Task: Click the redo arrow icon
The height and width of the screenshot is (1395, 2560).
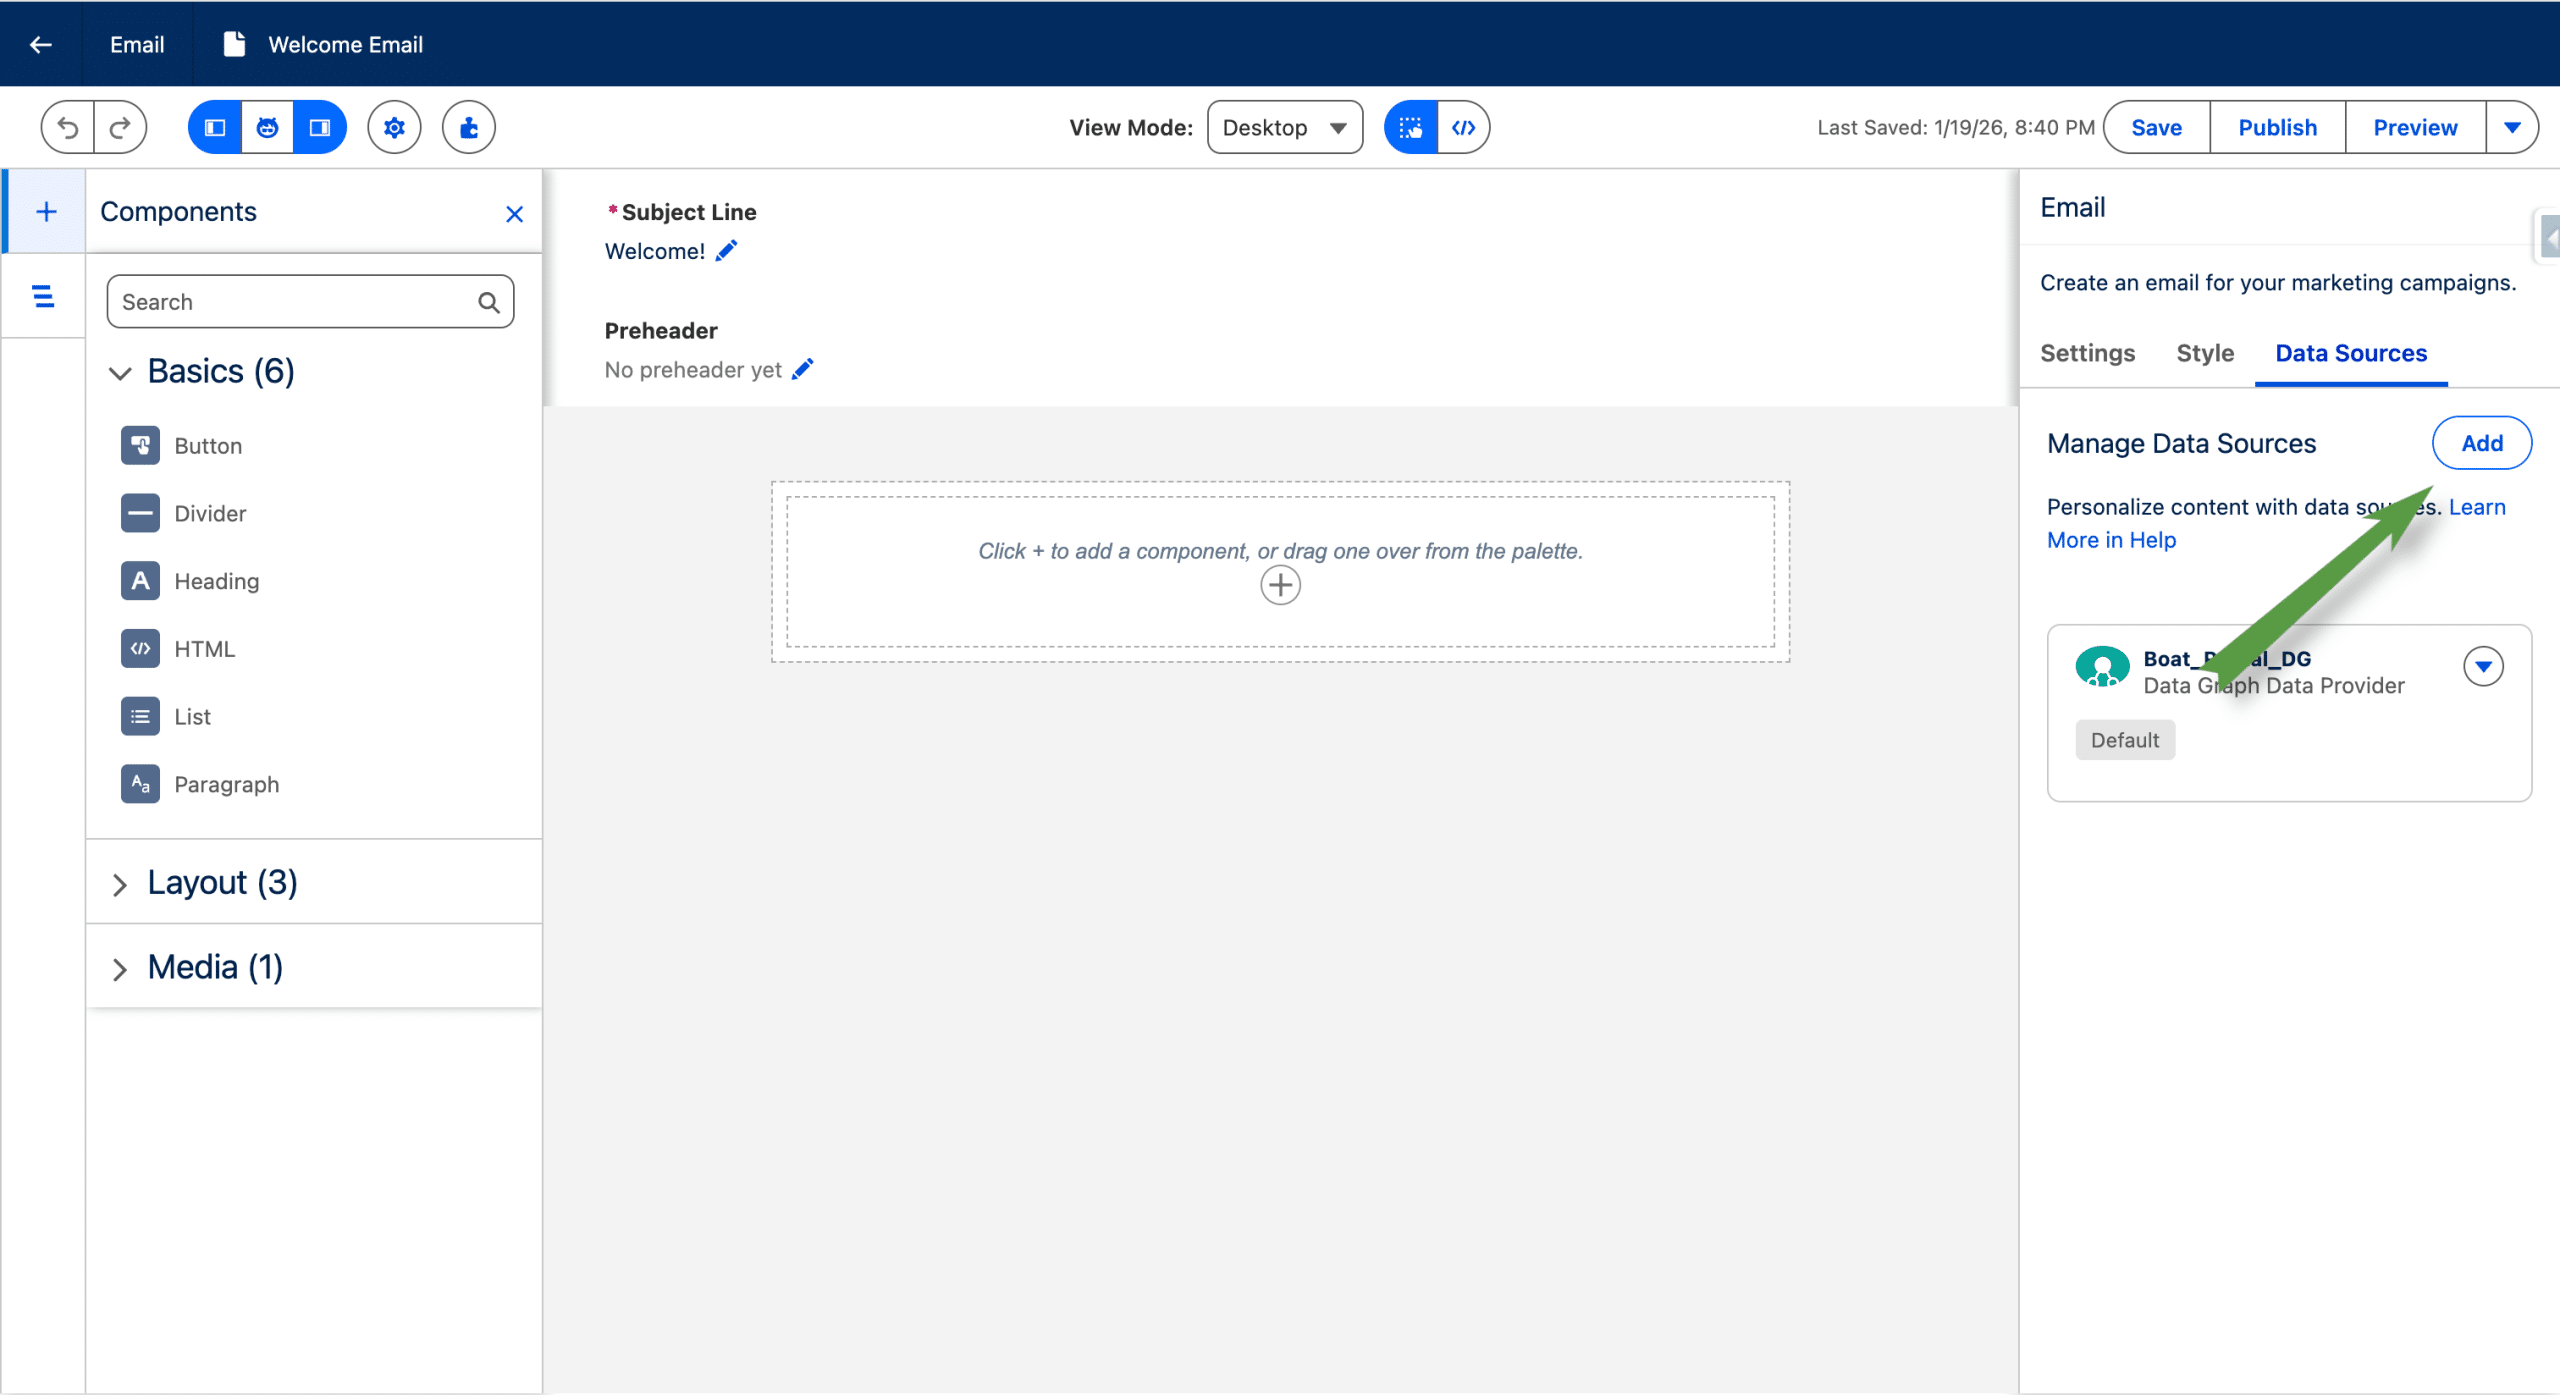Action: [x=120, y=127]
